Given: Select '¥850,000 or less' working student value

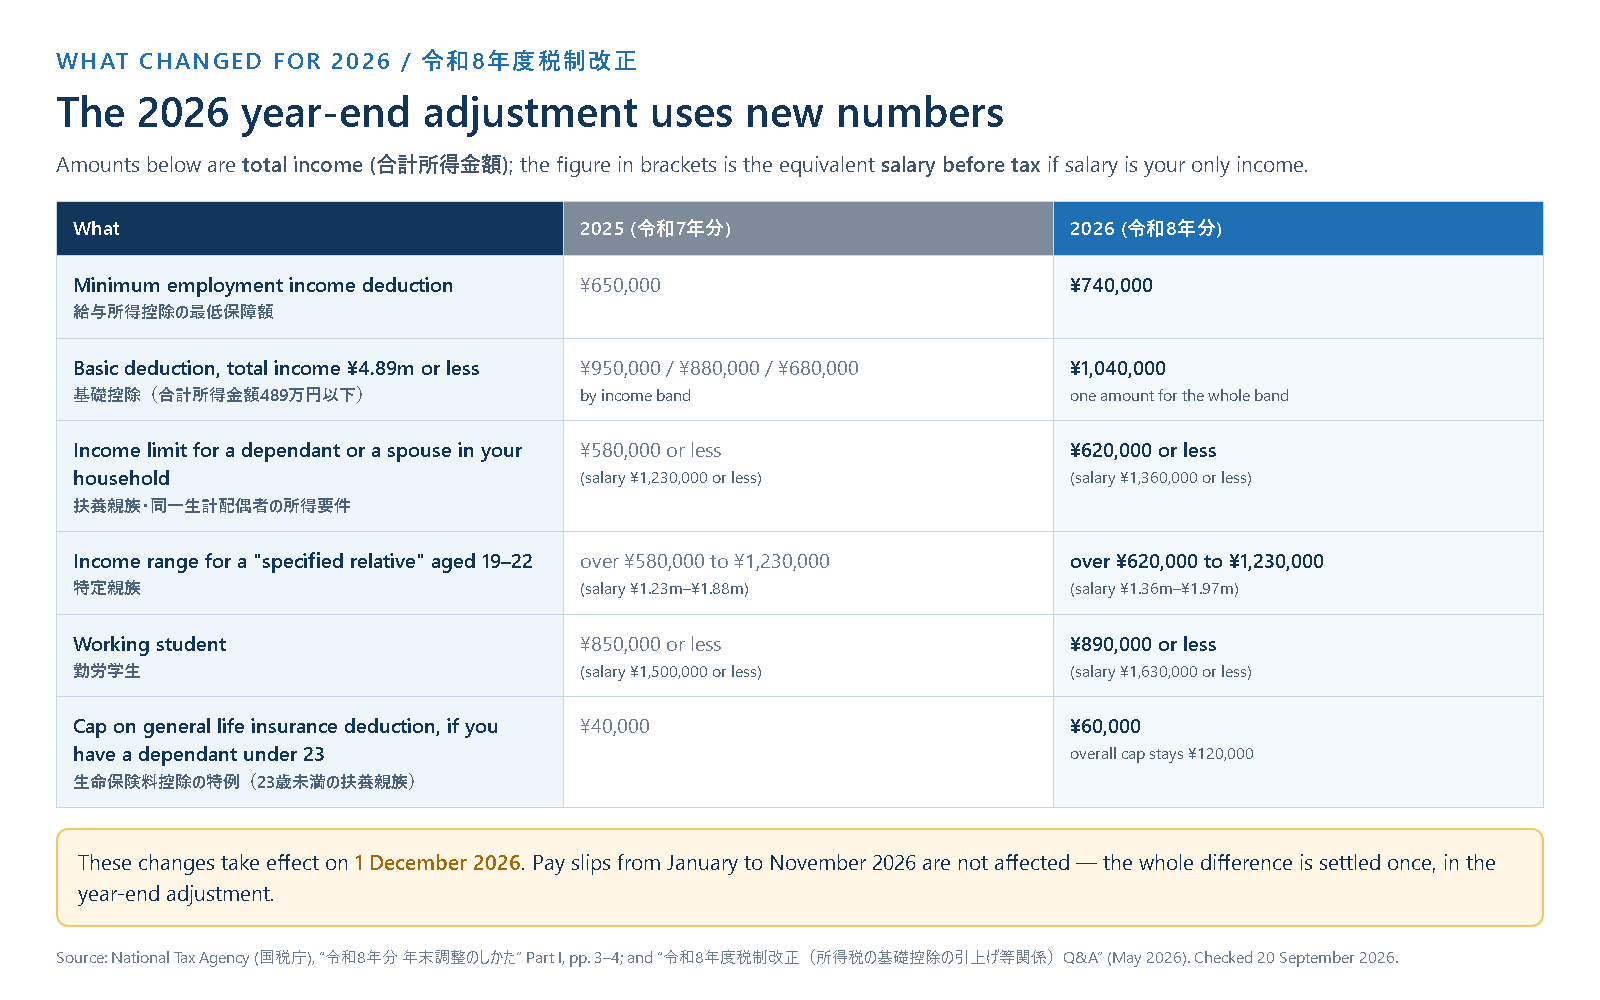Looking at the screenshot, I should coord(650,644).
